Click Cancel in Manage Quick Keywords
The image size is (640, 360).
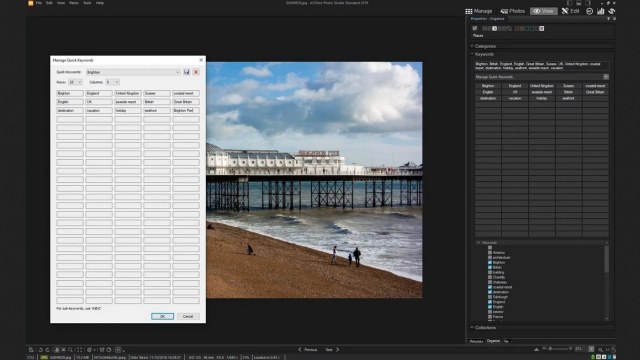click(x=188, y=316)
